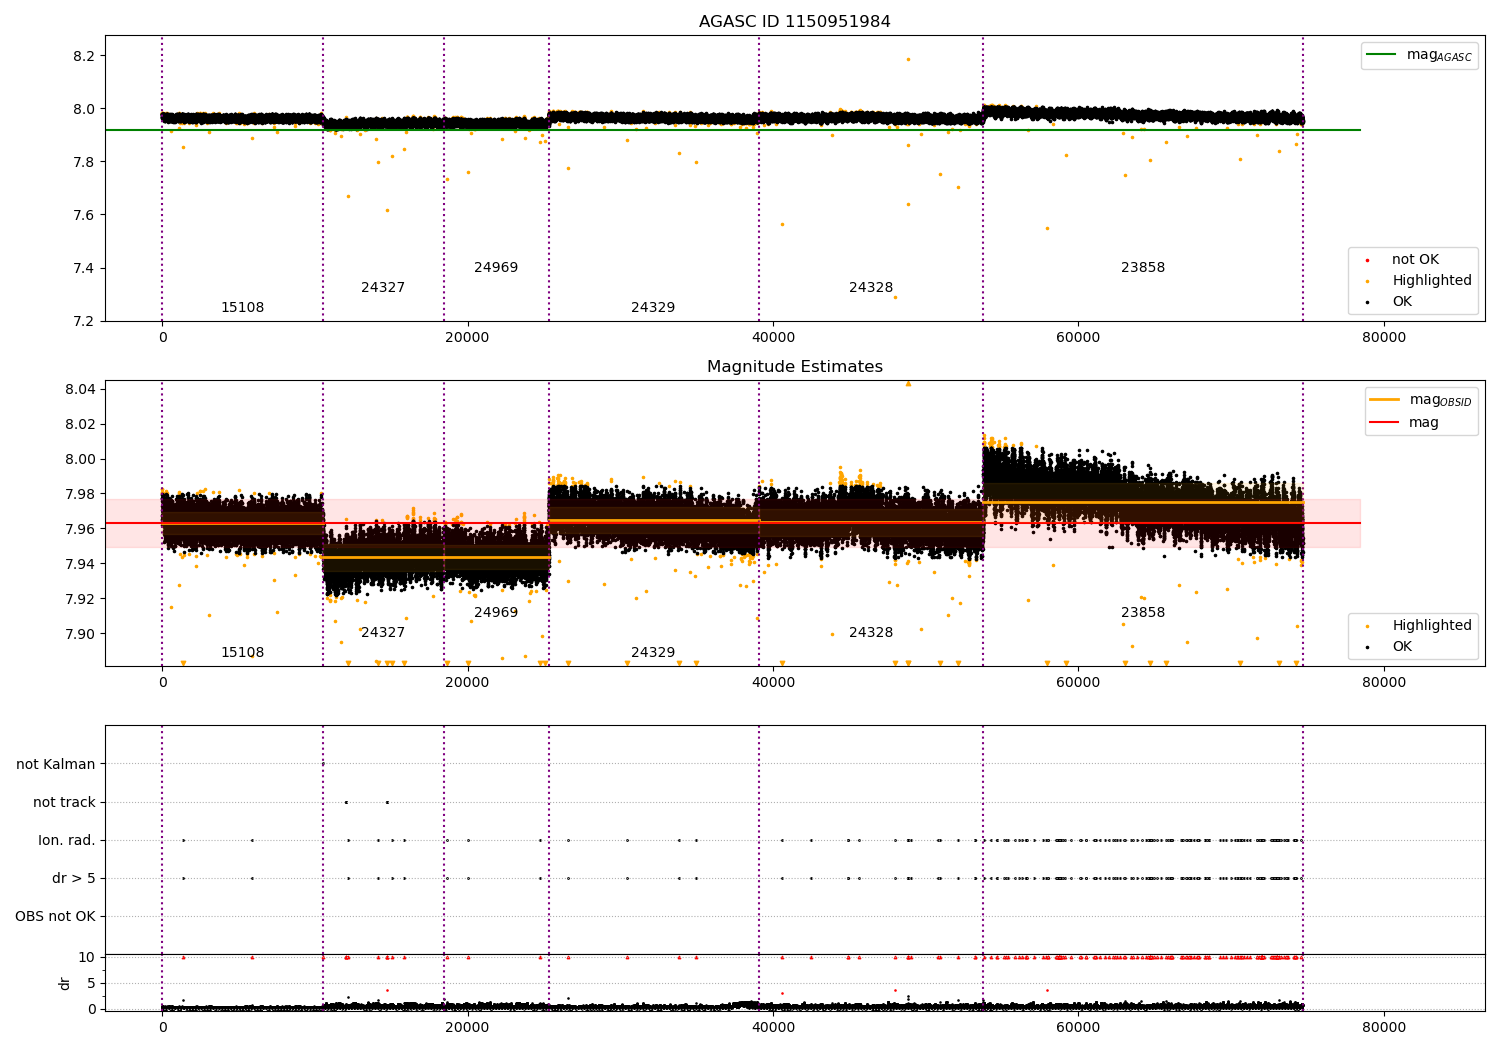Click the 7.90 y-axis tick label
Screen dimensions: 1500x1050
(x=80, y=634)
